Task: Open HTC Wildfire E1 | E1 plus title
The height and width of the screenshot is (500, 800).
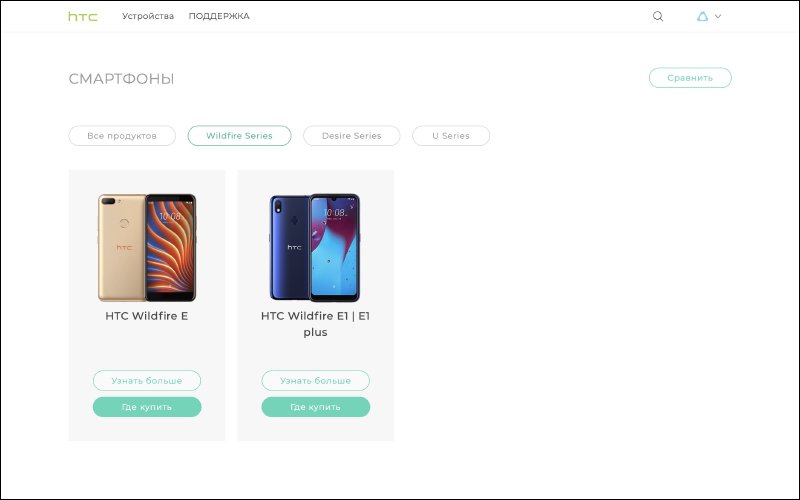Action: coord(315,324)
